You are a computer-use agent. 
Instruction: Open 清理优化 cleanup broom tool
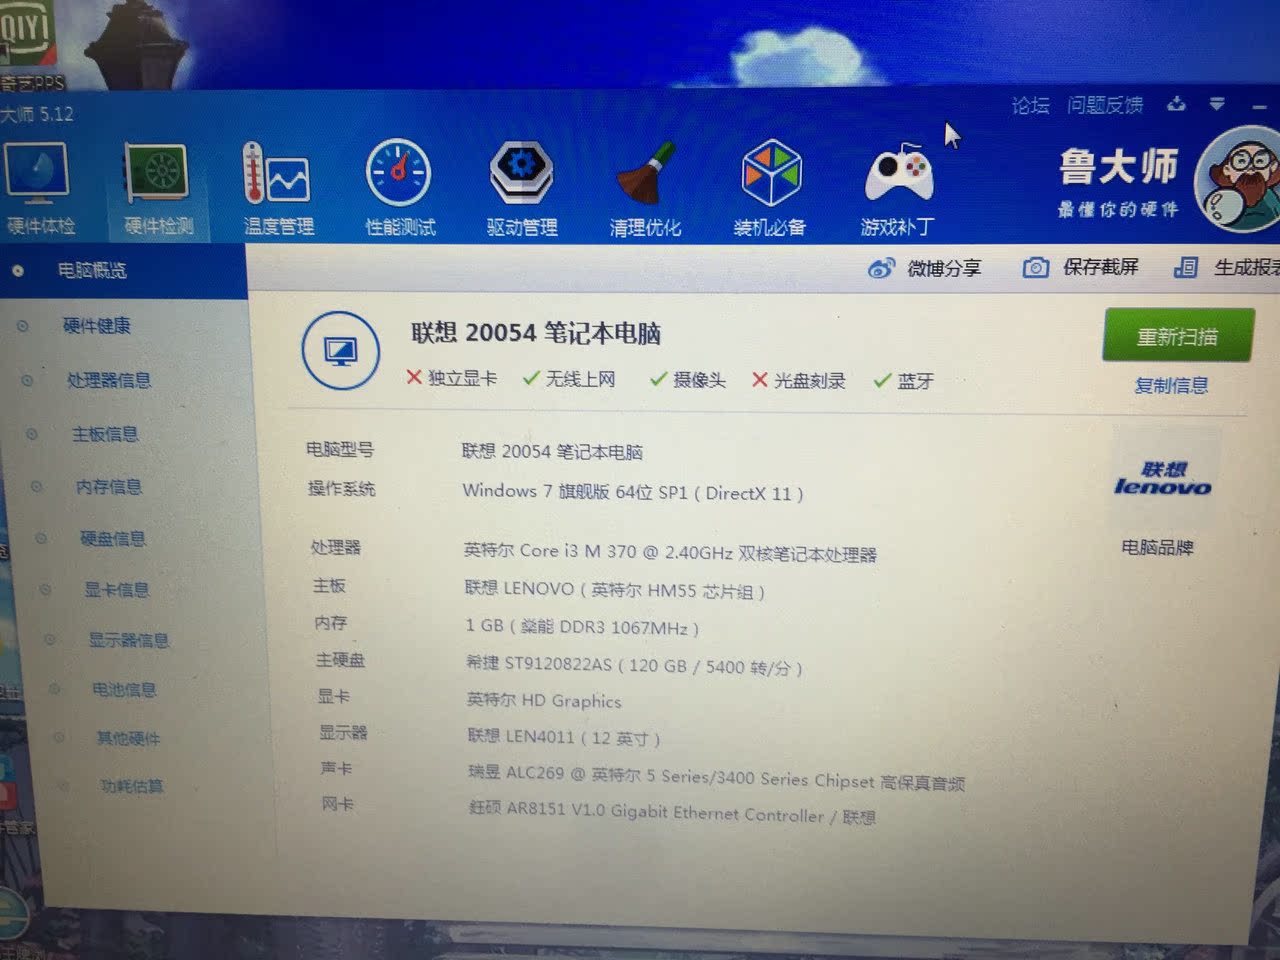point(645,188)
